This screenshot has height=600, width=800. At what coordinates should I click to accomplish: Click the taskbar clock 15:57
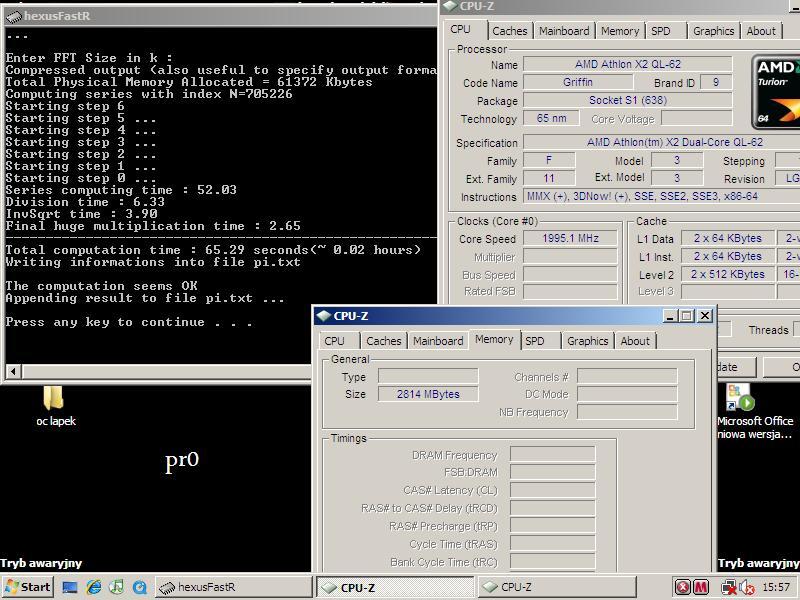click(x=776, y=587)
